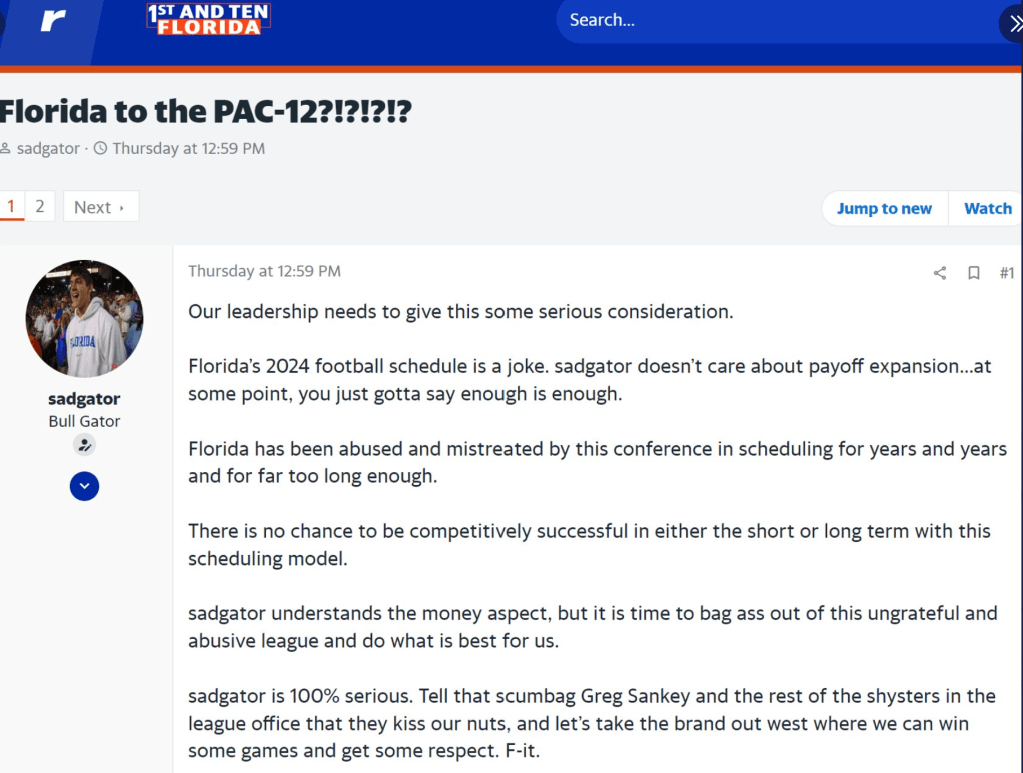The width and height of the screenshot is (1023, 773).
Task: Share the first post via share icon
Action: 939,273
